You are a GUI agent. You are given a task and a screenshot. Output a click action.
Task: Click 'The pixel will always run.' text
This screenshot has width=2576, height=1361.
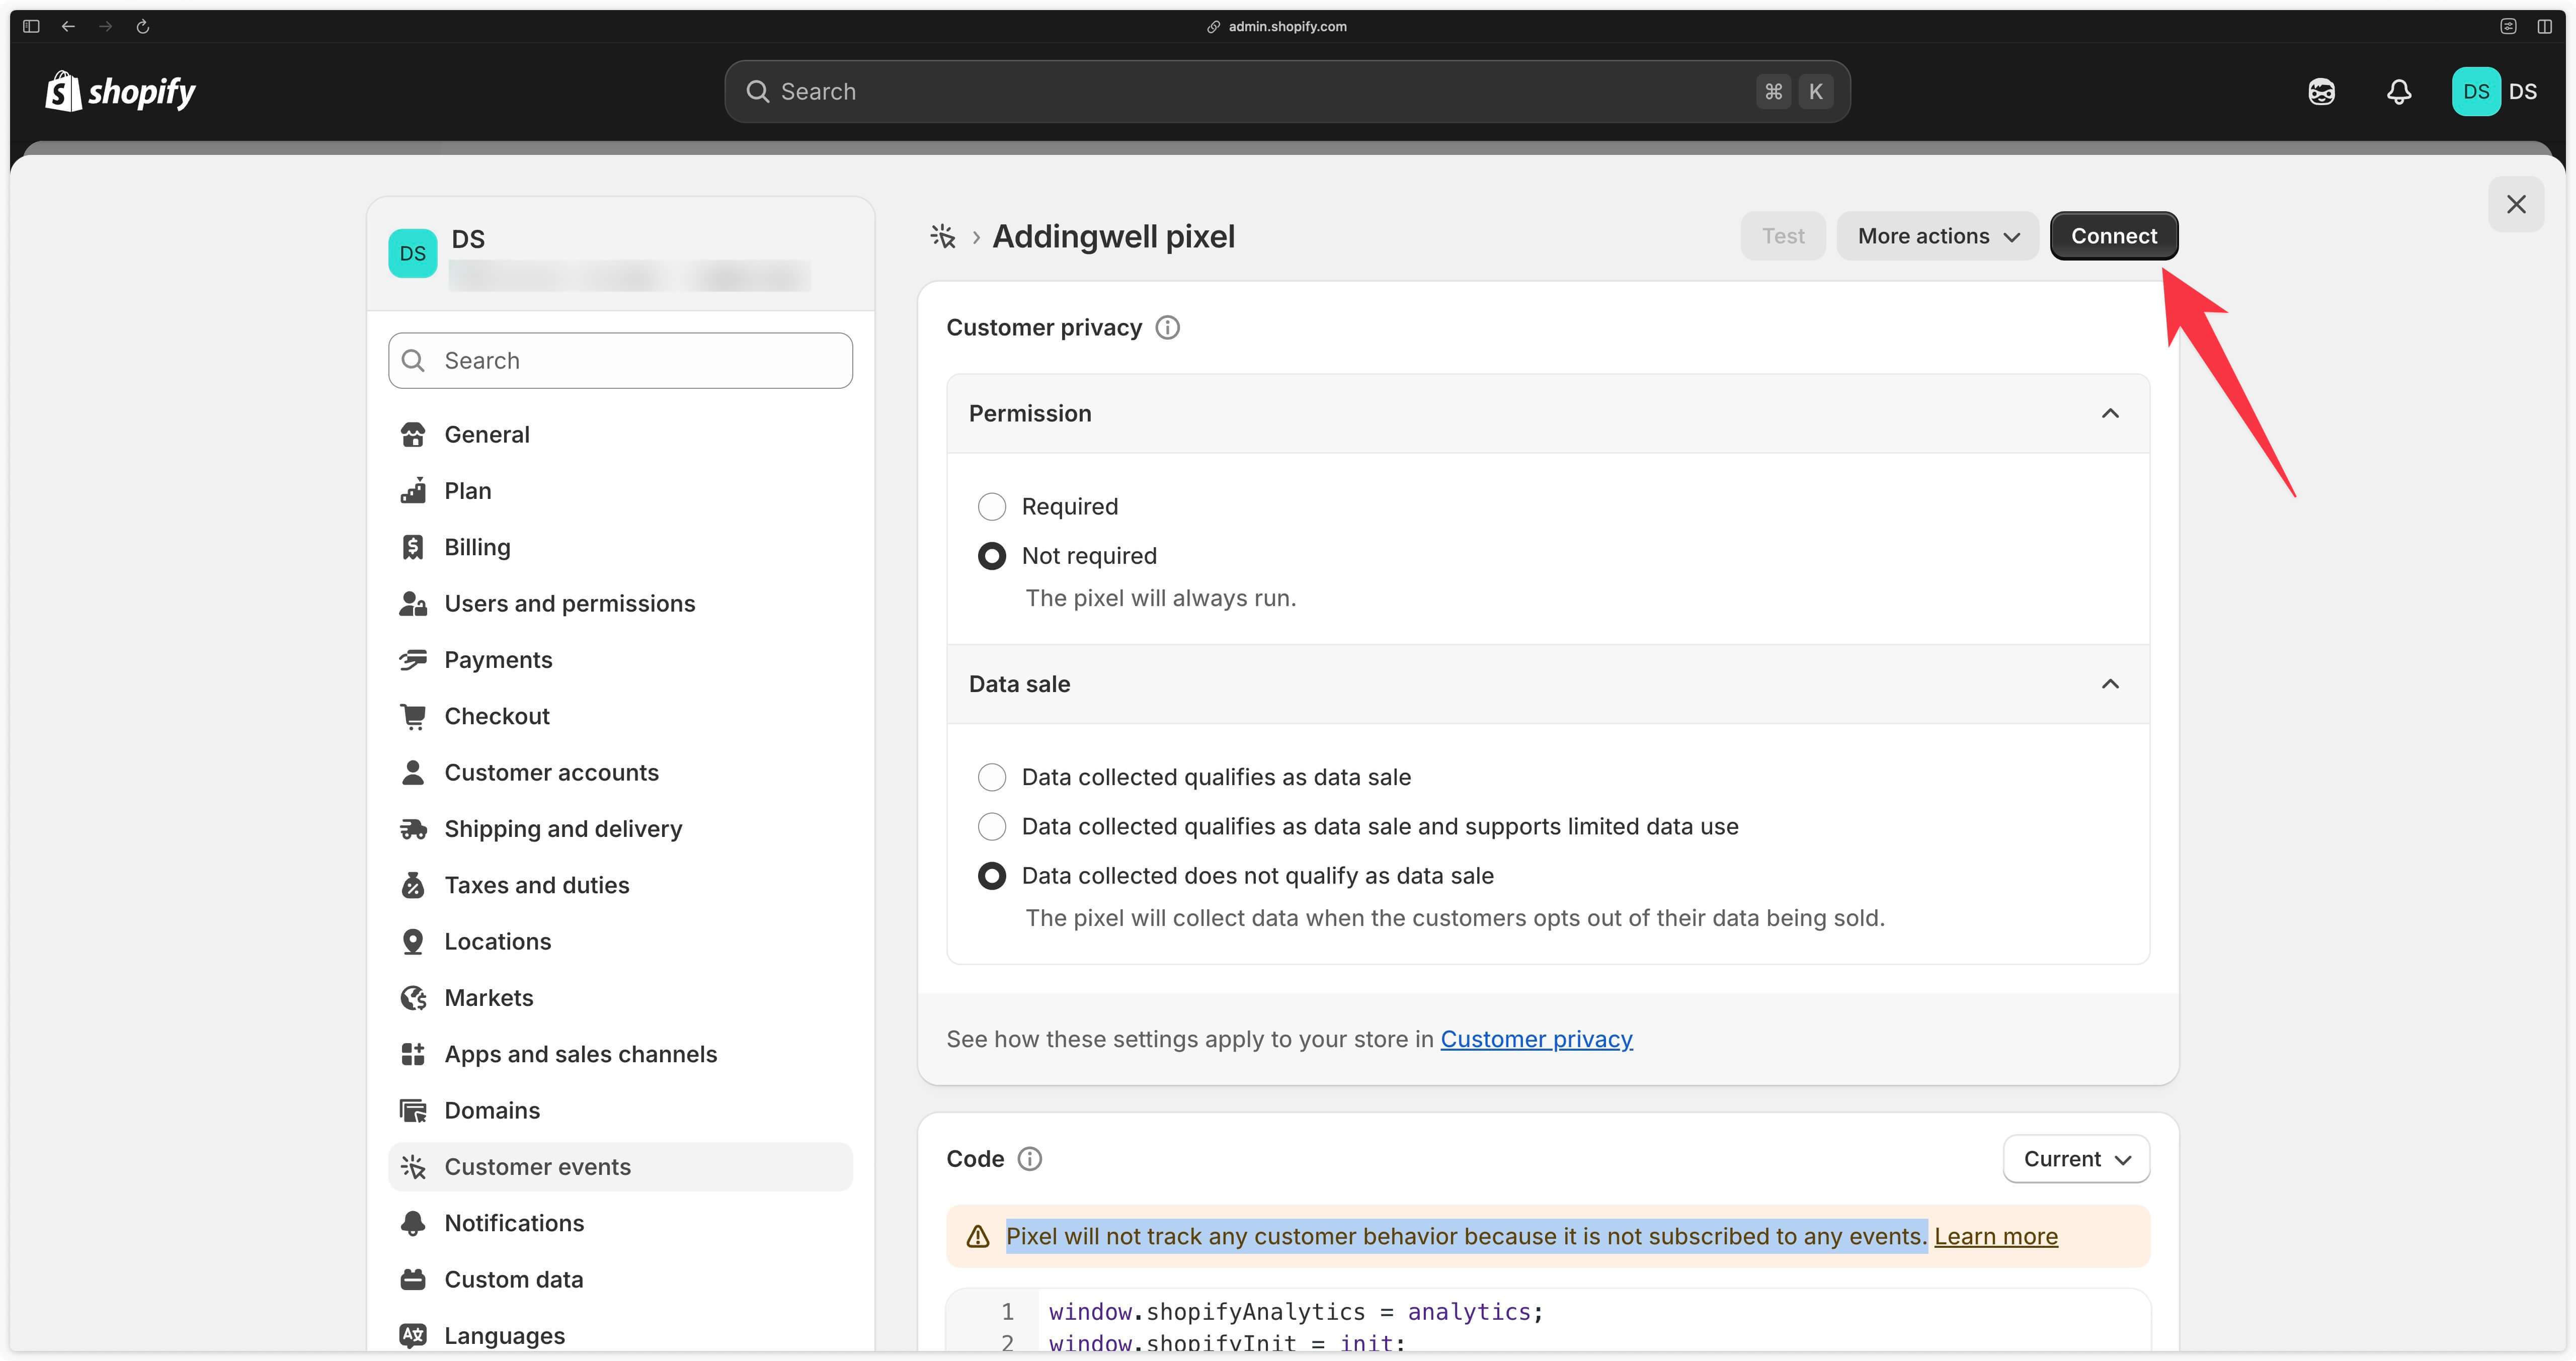(x=1160, y=598)
